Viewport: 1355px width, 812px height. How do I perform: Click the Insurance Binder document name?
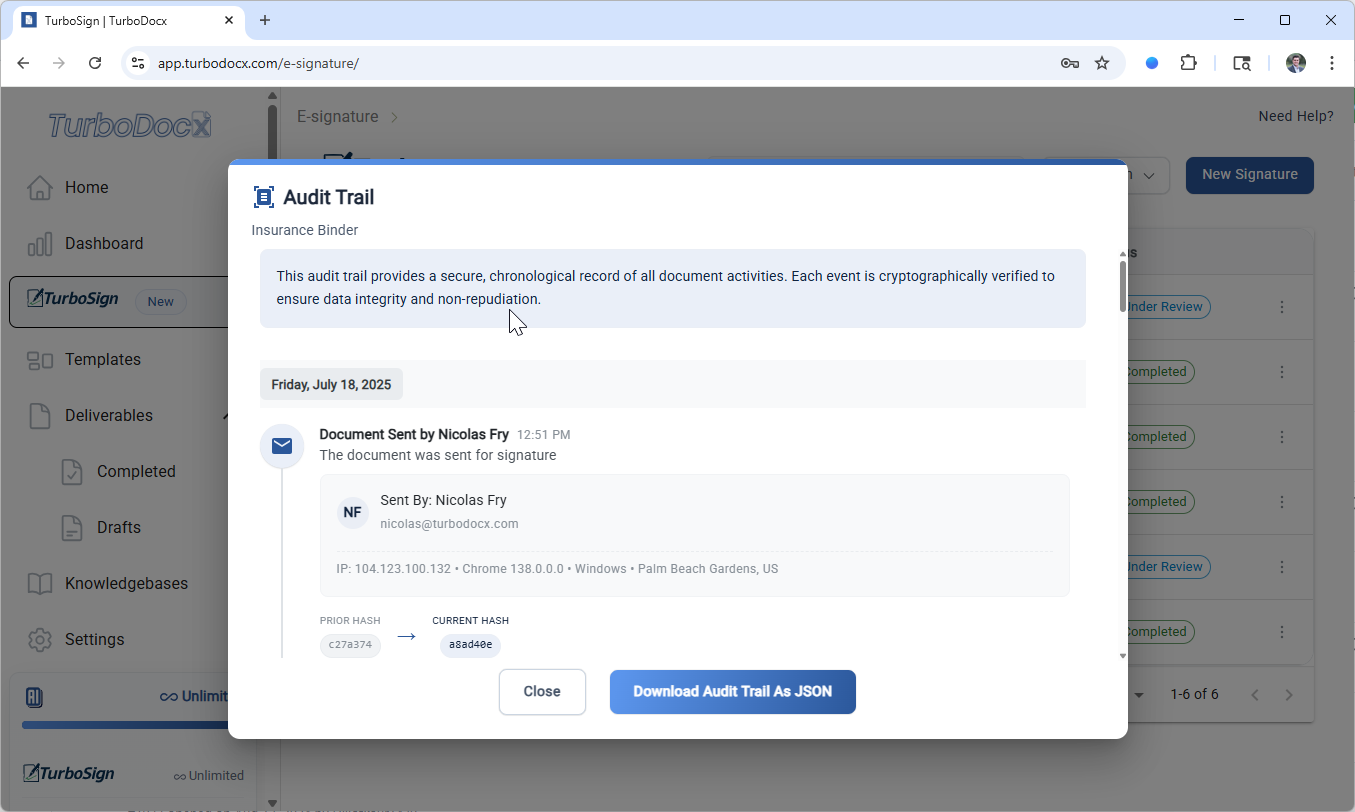(305, 231)
